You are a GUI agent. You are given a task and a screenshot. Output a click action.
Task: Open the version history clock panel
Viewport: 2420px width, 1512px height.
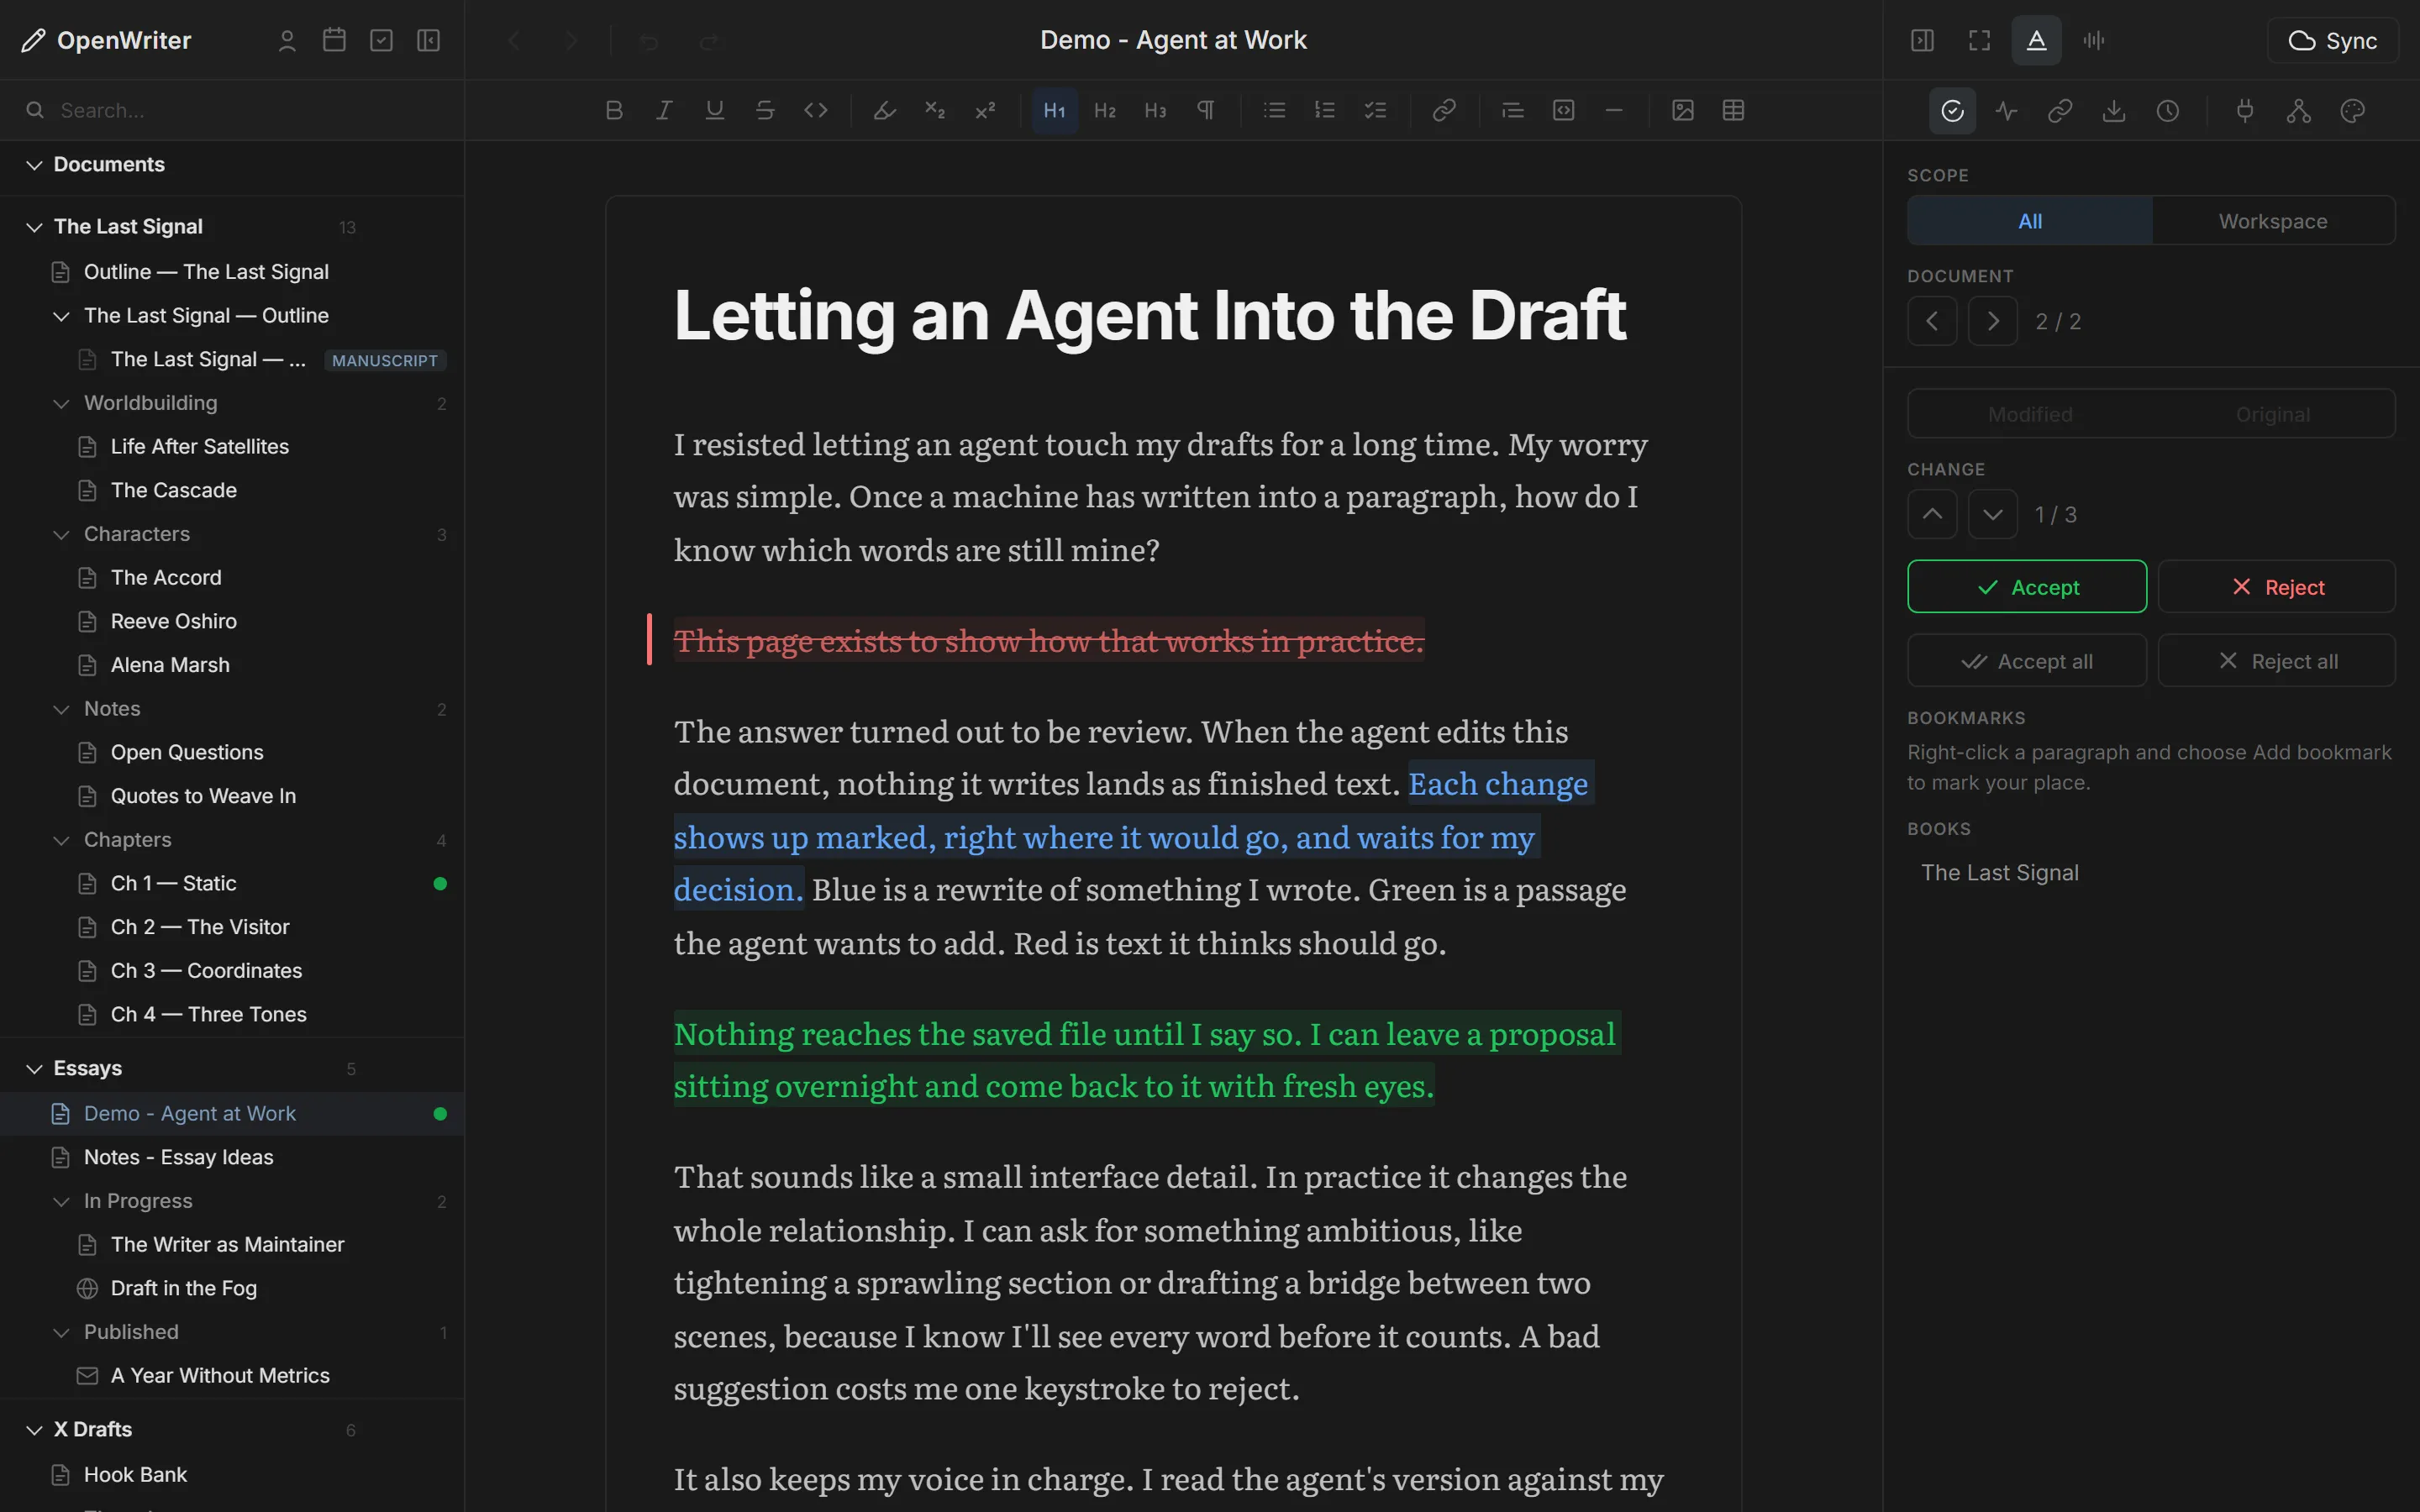2167,110
